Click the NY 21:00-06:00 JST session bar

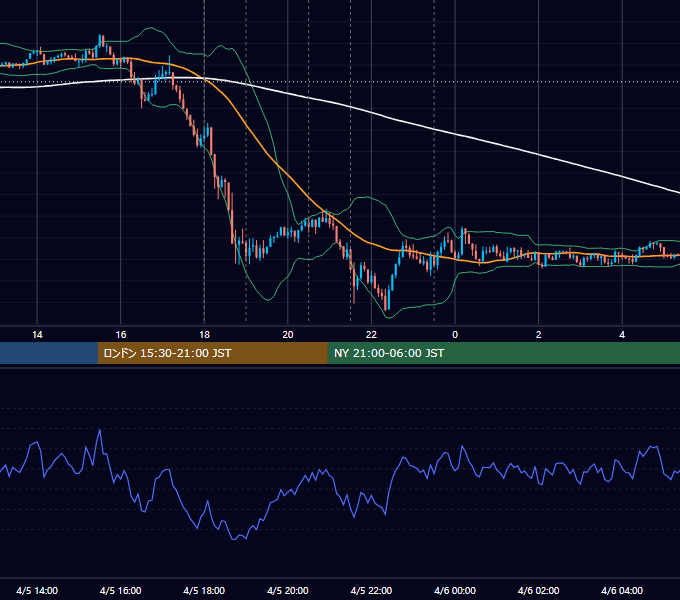(503, 353)
